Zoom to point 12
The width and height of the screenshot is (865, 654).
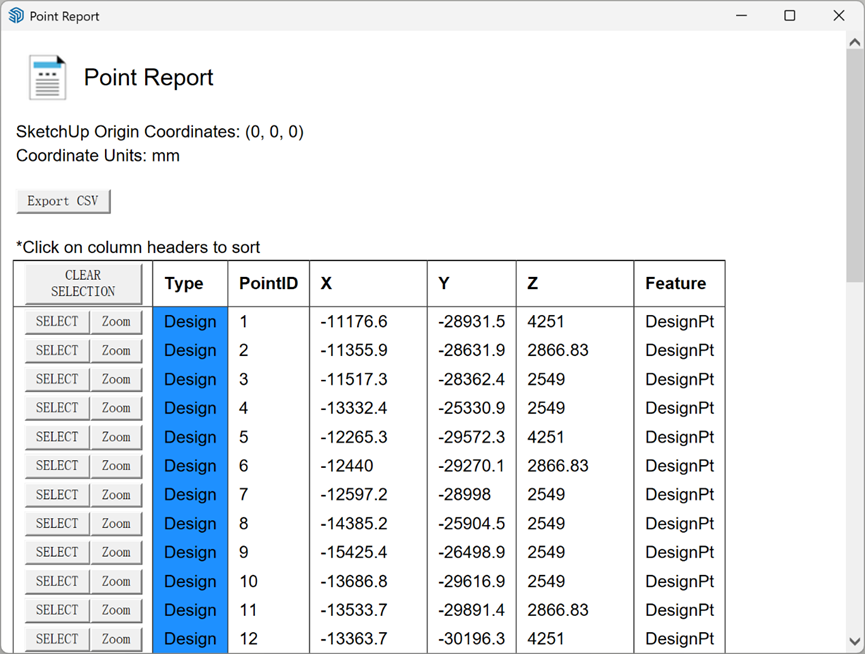click(x=116, y=639)
